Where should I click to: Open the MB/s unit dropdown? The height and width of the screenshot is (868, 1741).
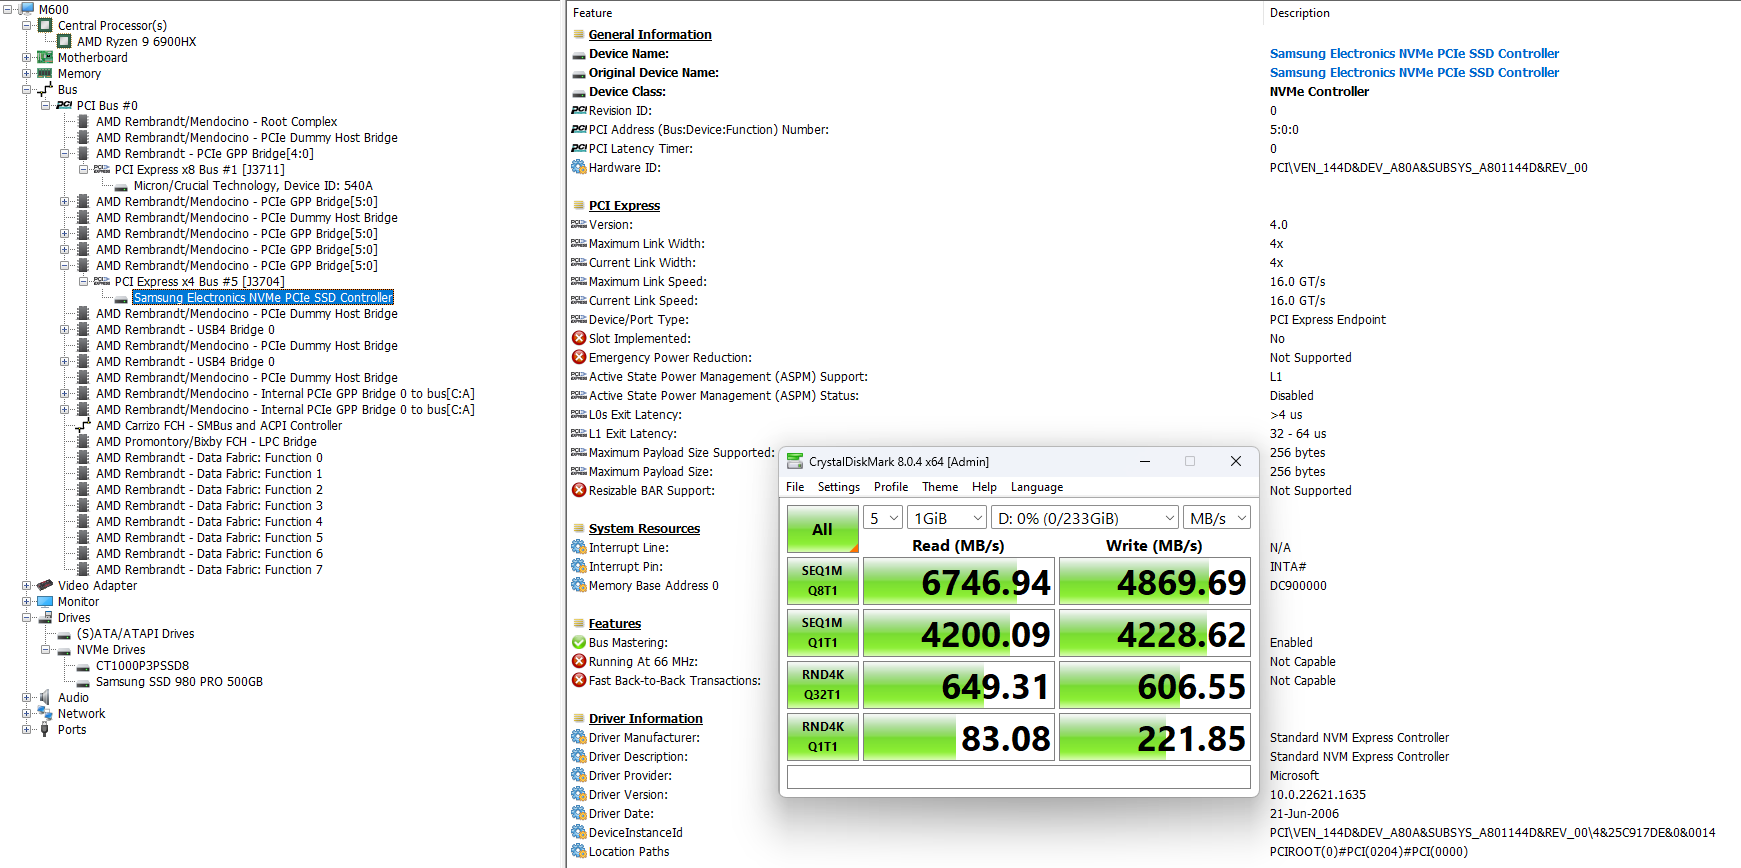(1217, 518)
